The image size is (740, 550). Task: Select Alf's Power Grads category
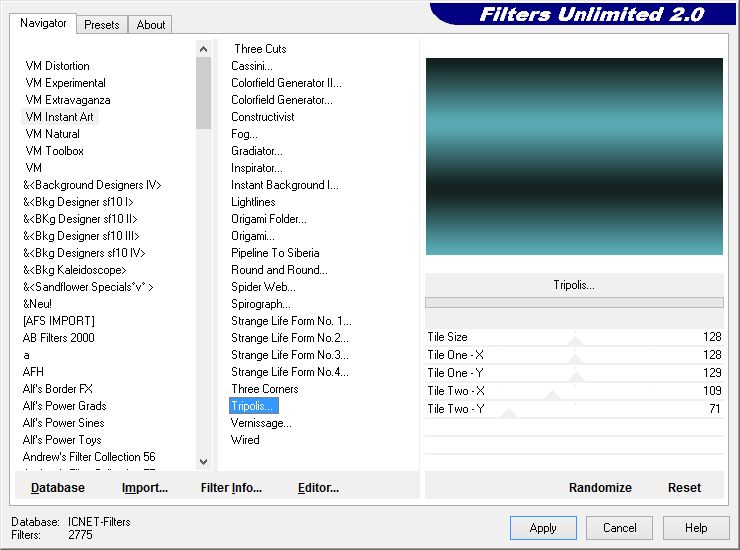coord(65,406)
